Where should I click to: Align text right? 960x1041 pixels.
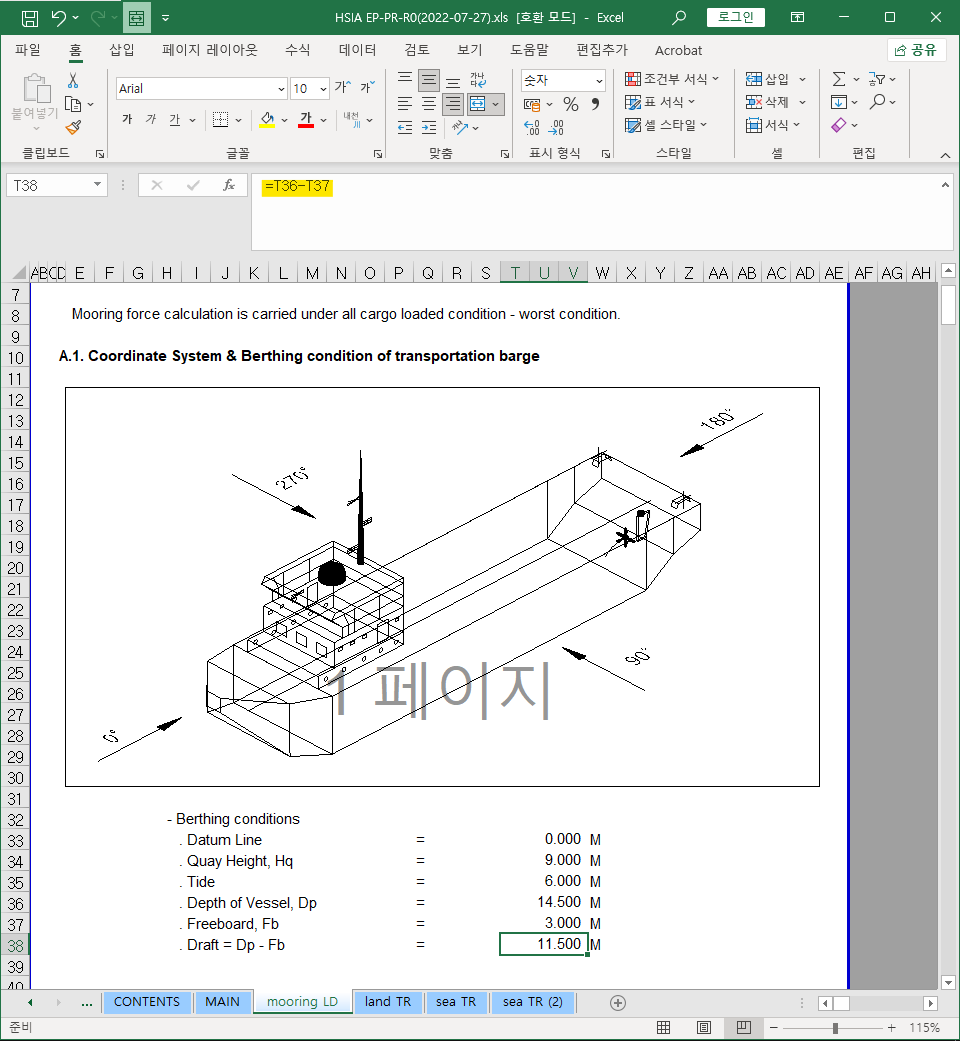tap(453, 104)
